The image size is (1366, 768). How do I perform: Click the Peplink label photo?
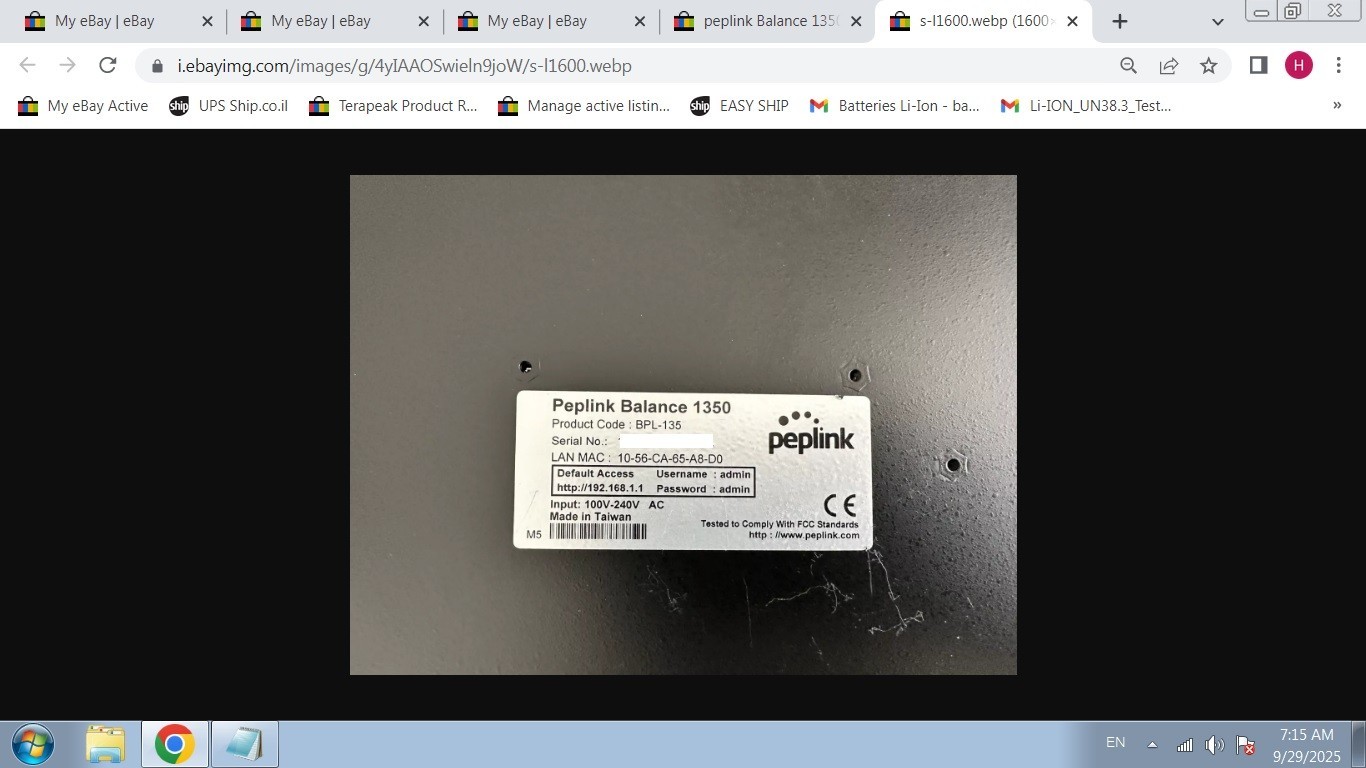point(683,425)
